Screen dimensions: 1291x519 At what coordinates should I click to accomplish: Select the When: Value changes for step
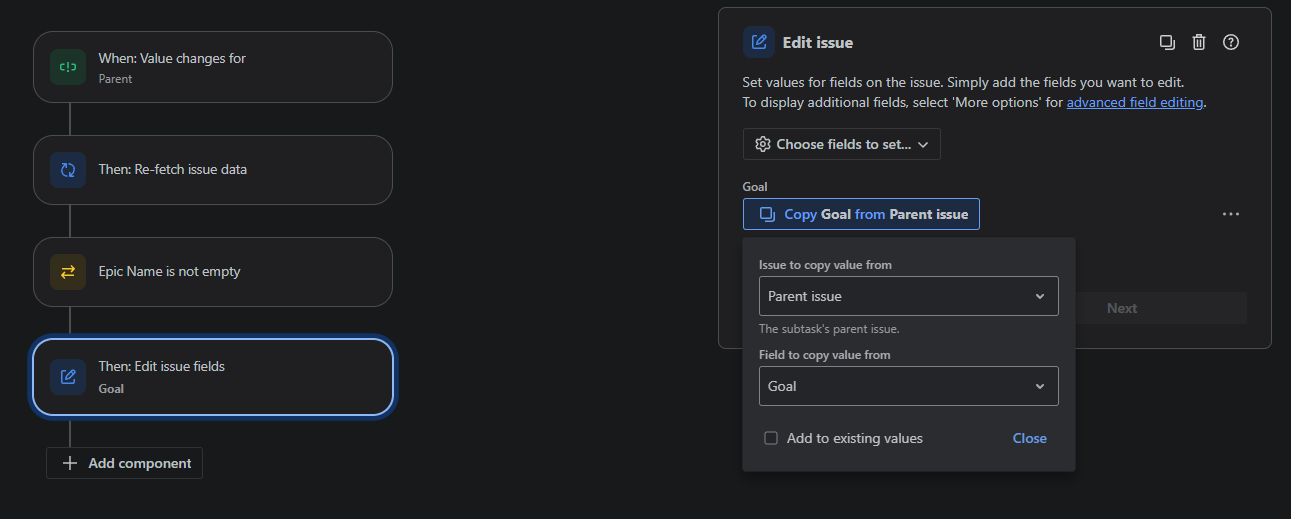pos(213,67)
